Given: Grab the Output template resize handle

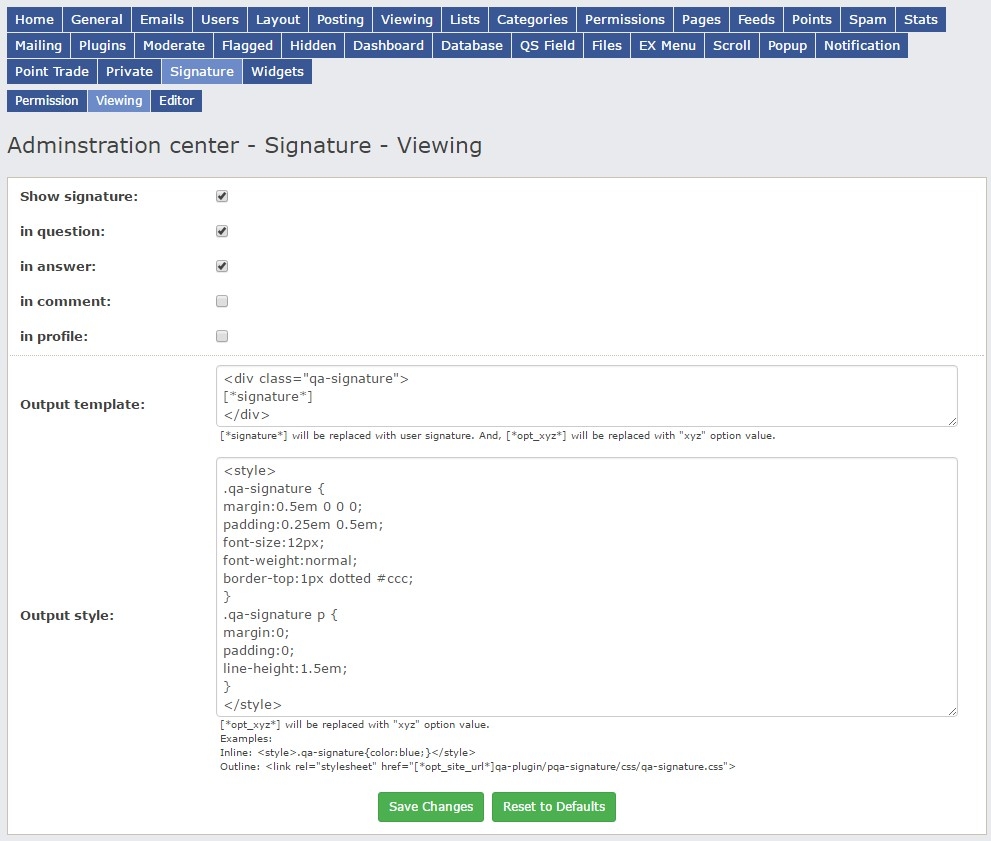Looking at the screenshot, I should point(952,421).
